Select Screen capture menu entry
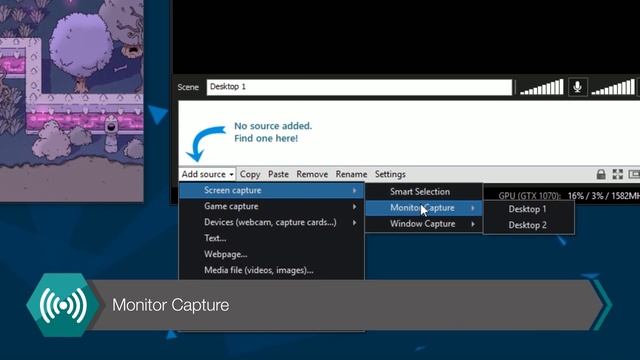The height and width of the screenshot is (360, 640). [x=271, y=190]
